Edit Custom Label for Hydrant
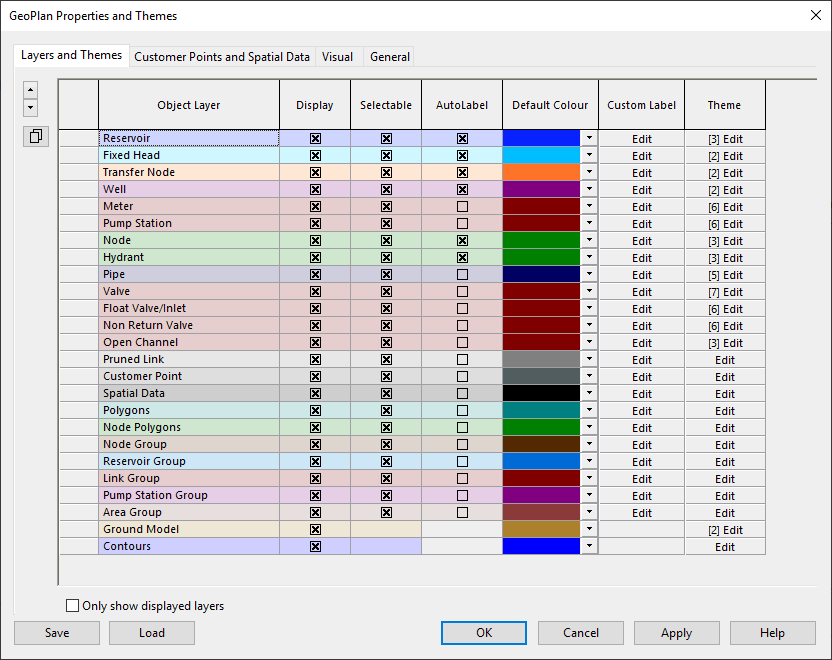 point(642,258)
